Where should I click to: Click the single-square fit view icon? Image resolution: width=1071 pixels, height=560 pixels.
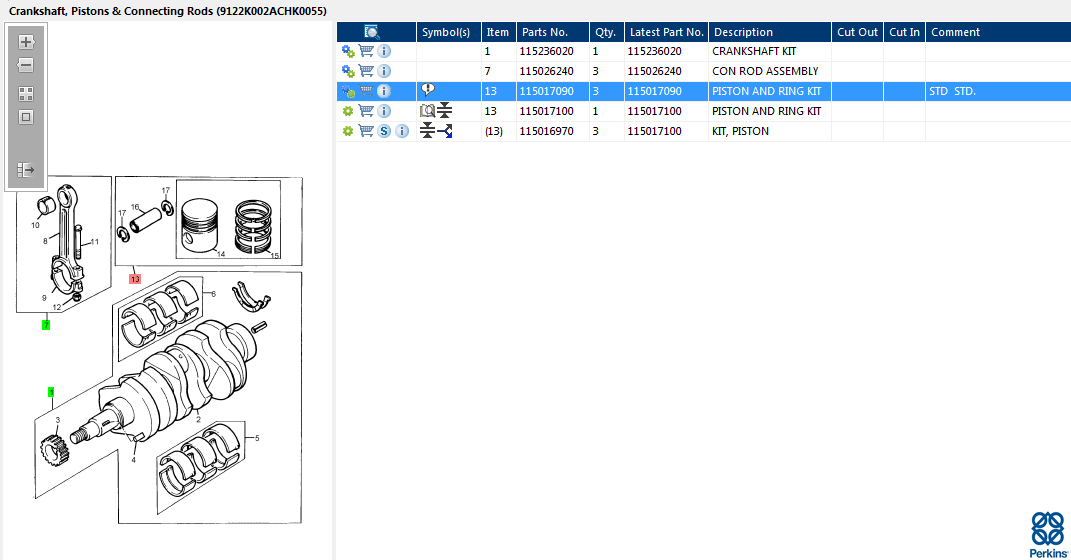[26, 117]
